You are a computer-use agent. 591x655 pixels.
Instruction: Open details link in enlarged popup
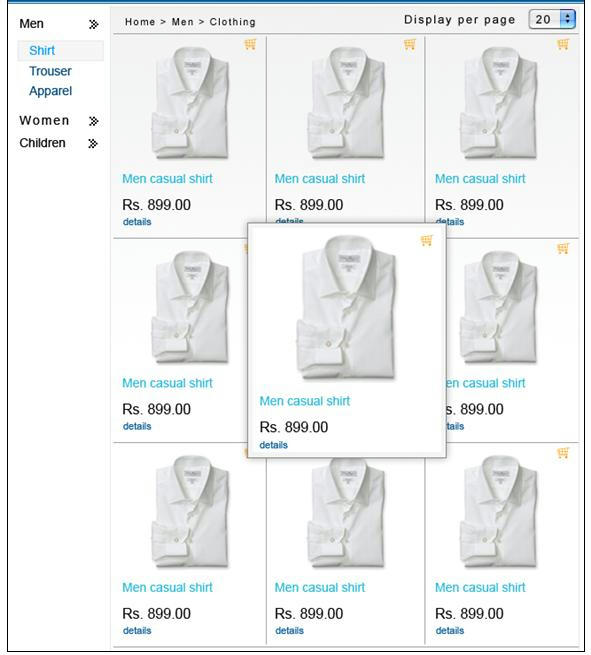(274, 445)
